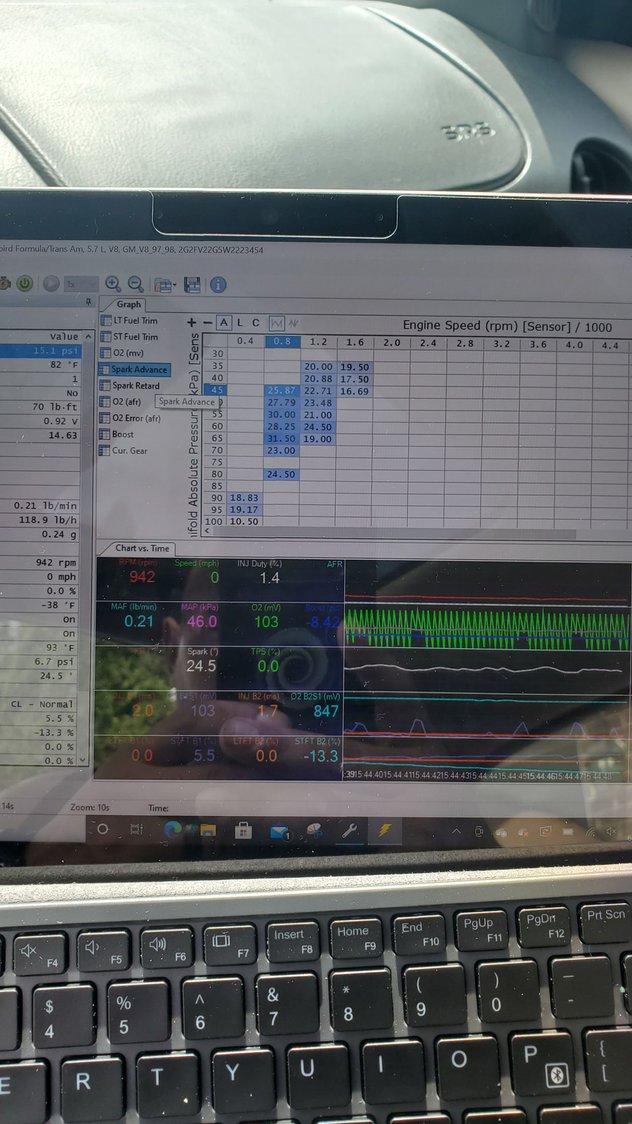Open Microsoft Edge from the taskbar
The height and width of the screenshot is (1124, 632).
(x=172, y=829)
